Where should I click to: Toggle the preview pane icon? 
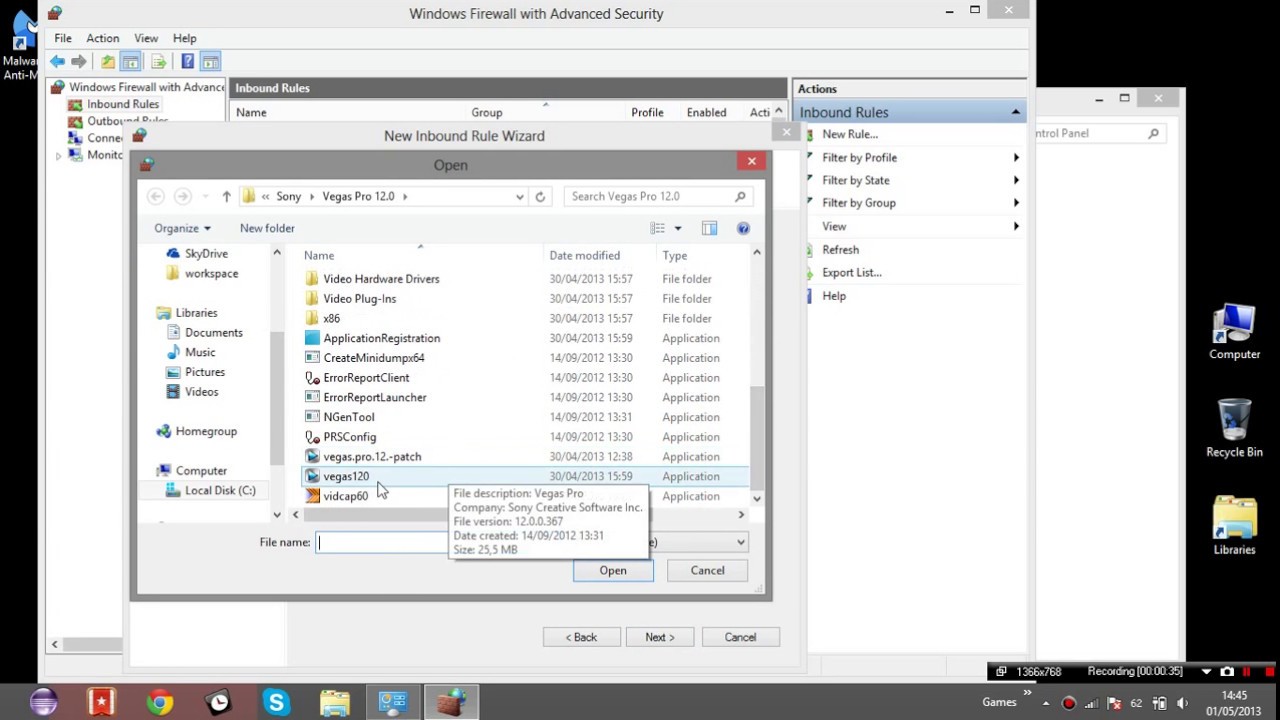[x=709, y=229]
